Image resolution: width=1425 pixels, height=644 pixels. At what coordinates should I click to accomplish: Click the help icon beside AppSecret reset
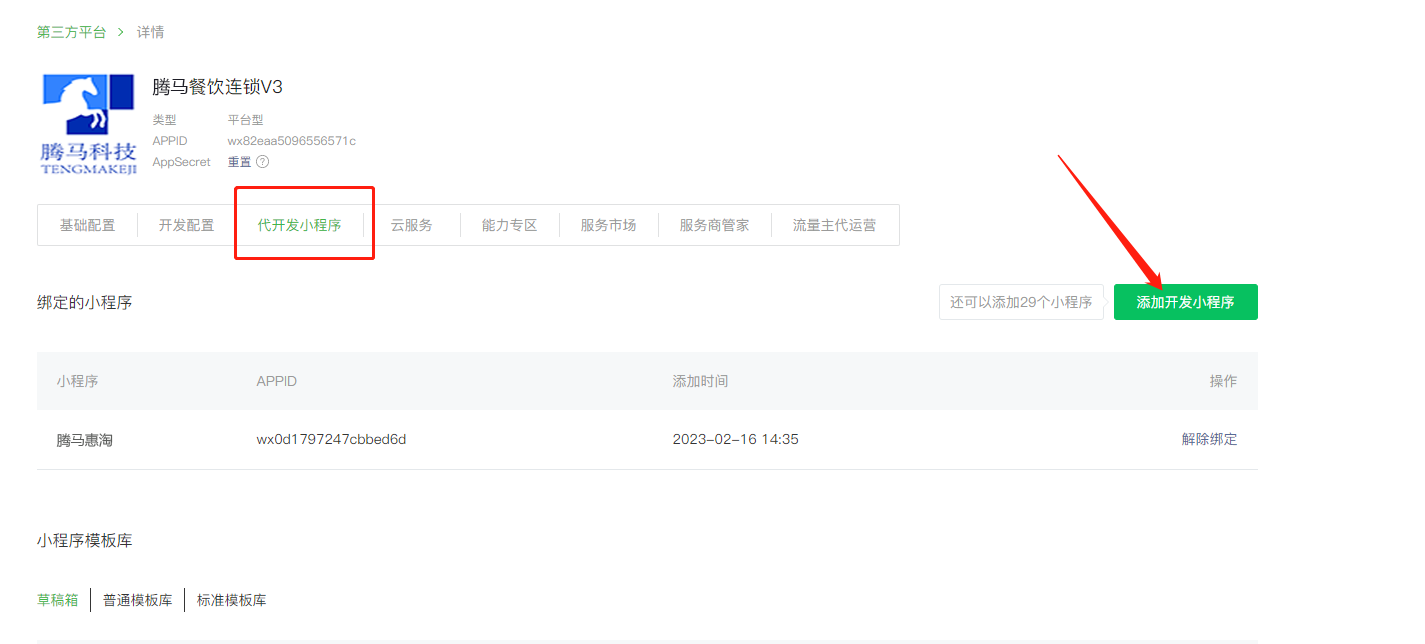click(x=263, y=162)
